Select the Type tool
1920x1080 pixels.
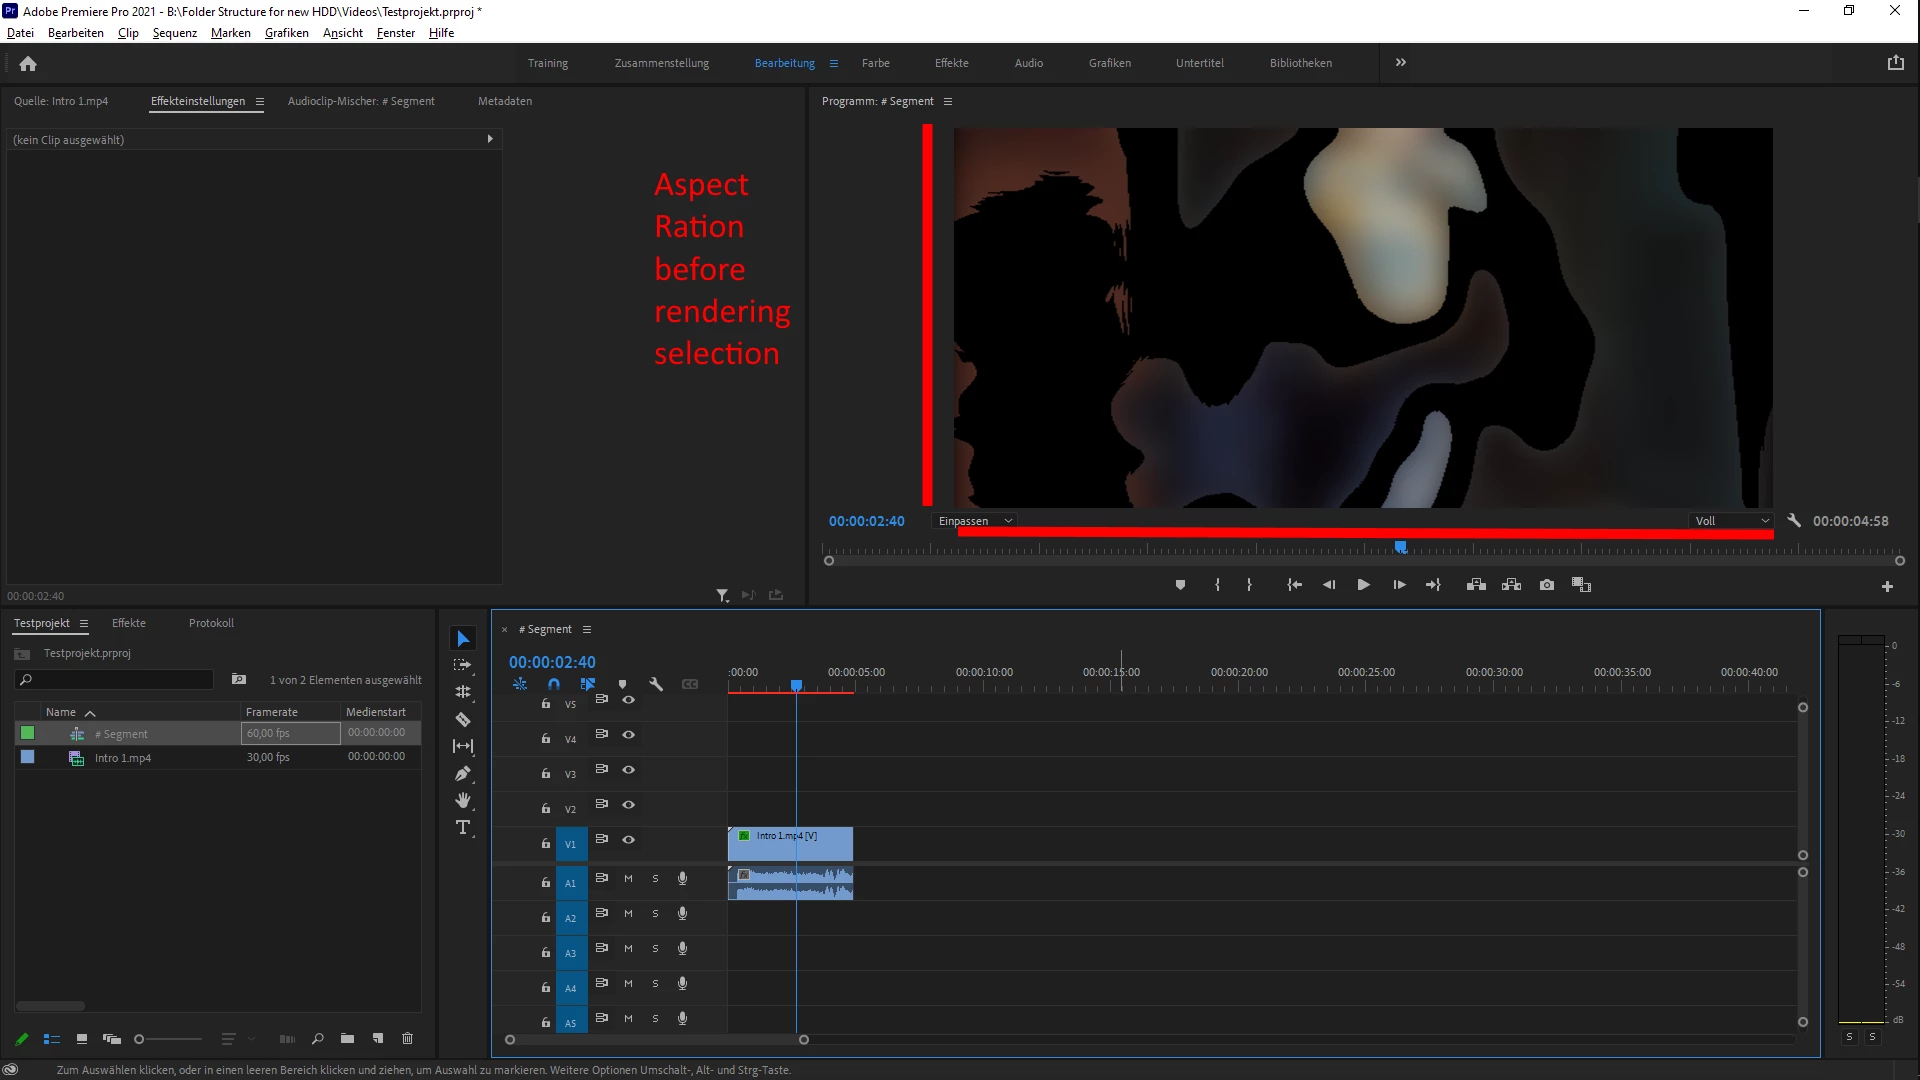pos(463,827)
